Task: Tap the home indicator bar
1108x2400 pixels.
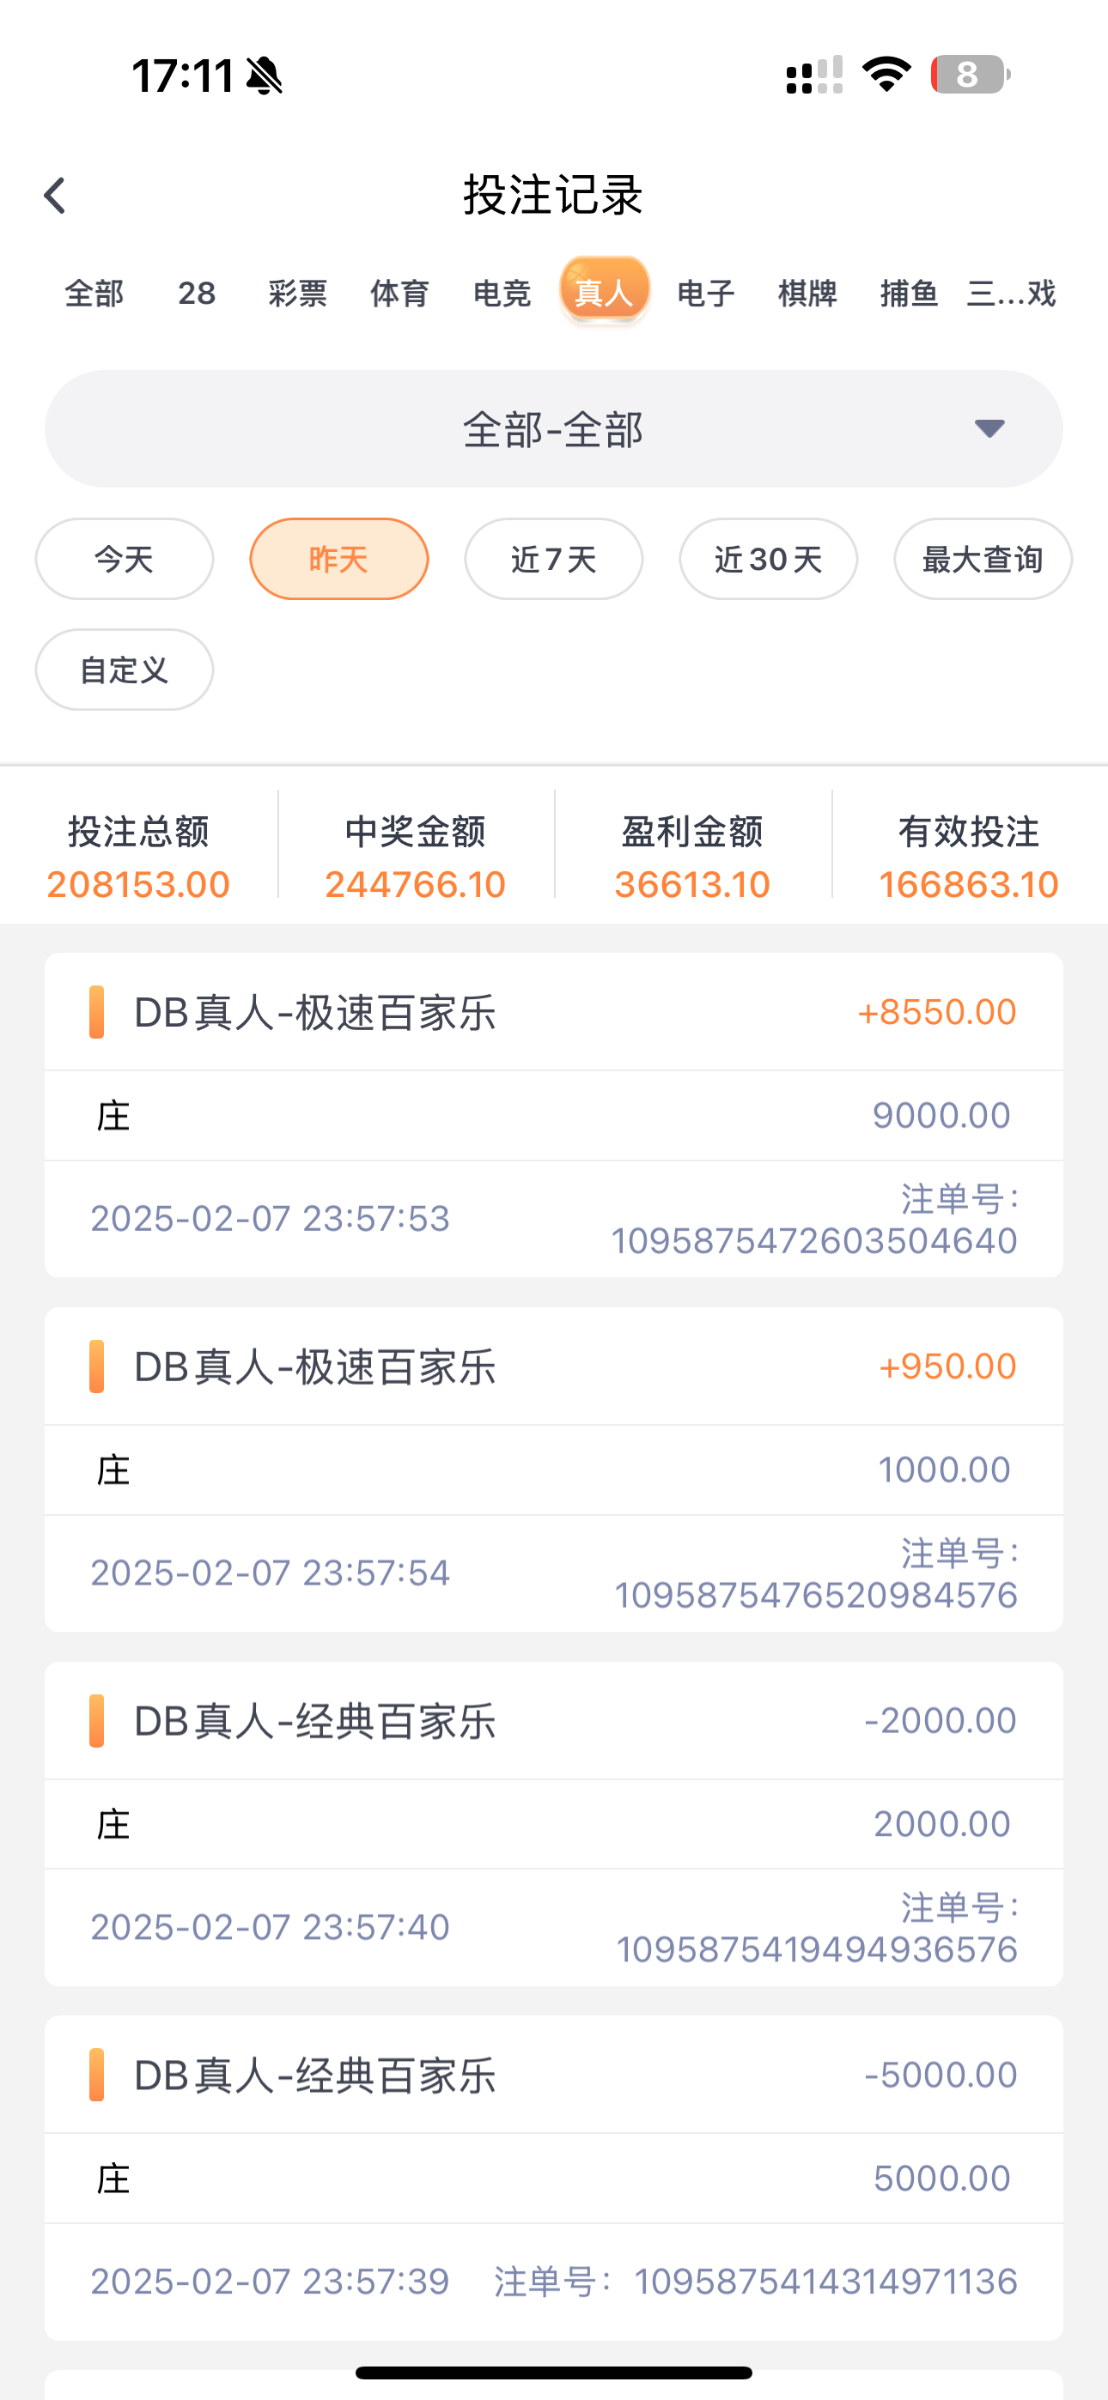Action: pos(553,2372)
